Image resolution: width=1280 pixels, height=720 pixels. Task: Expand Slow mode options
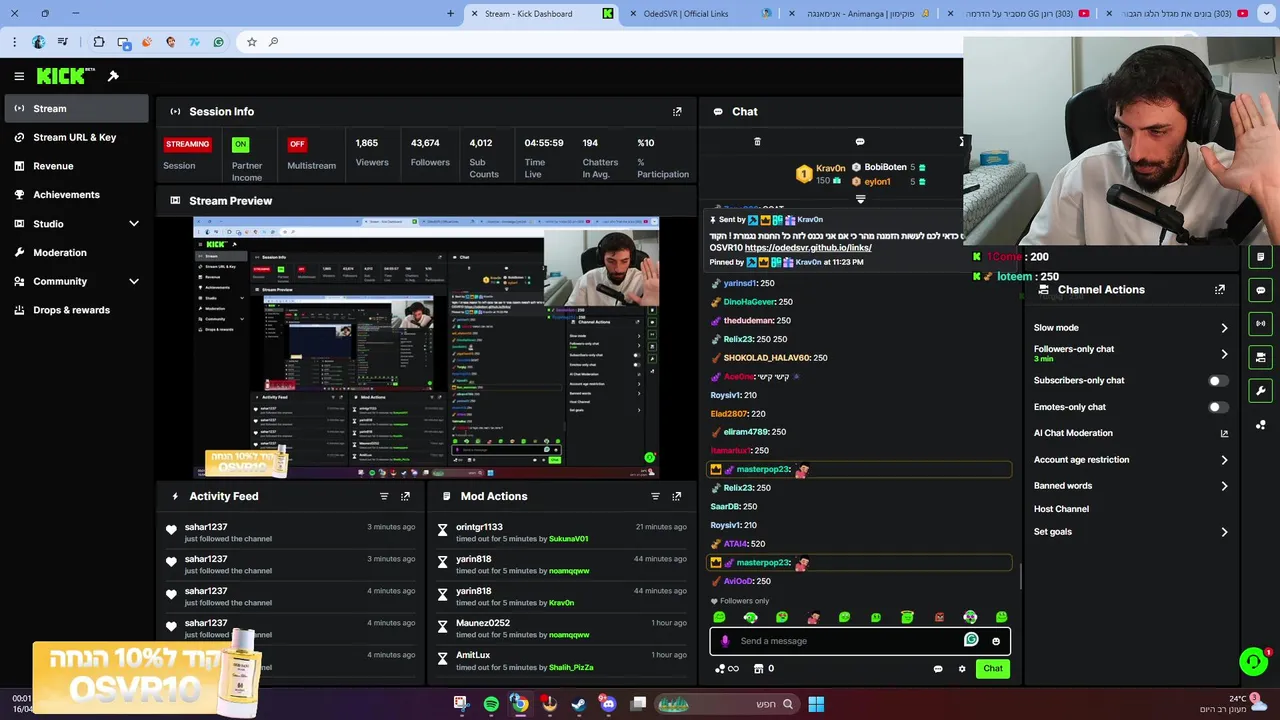(x=1224, y=328)
